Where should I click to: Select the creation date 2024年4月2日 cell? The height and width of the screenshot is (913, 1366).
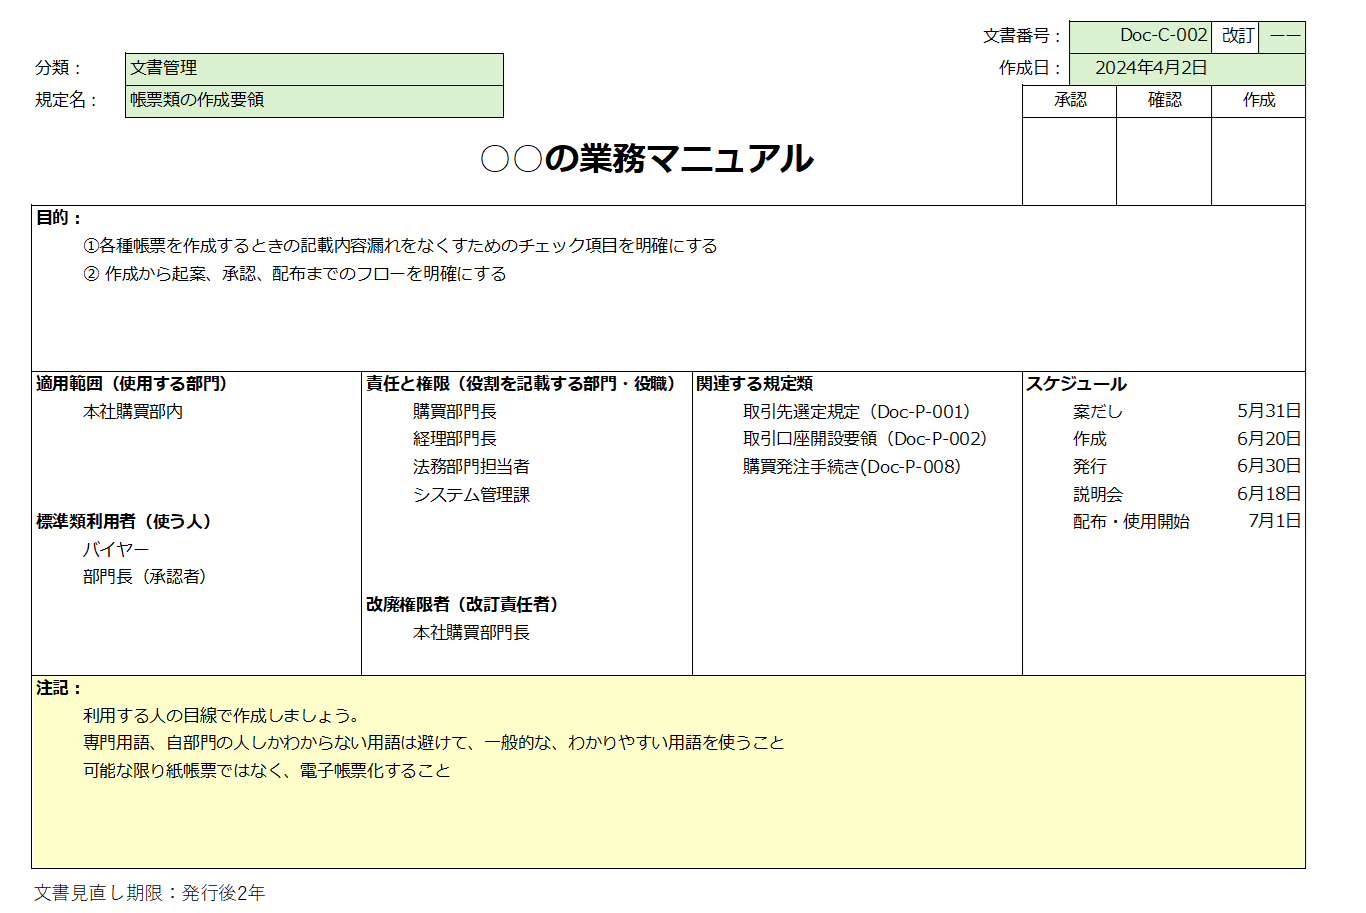[x=1187, y=69]
